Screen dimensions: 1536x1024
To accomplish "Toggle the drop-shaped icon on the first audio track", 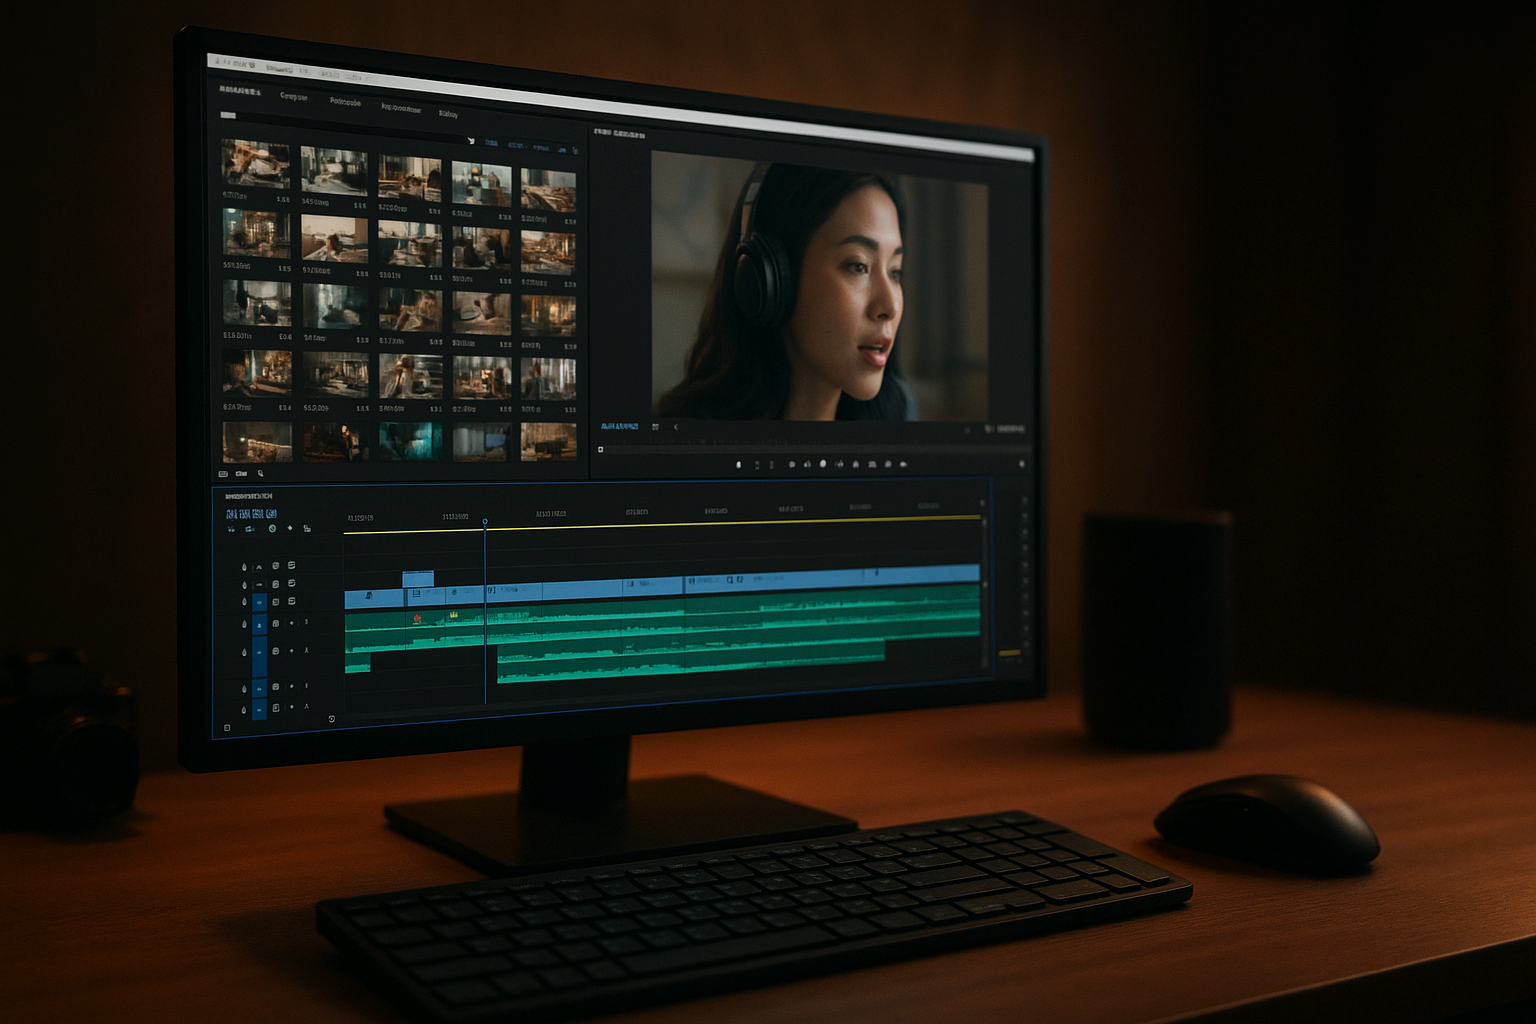I will pos(244,624).
